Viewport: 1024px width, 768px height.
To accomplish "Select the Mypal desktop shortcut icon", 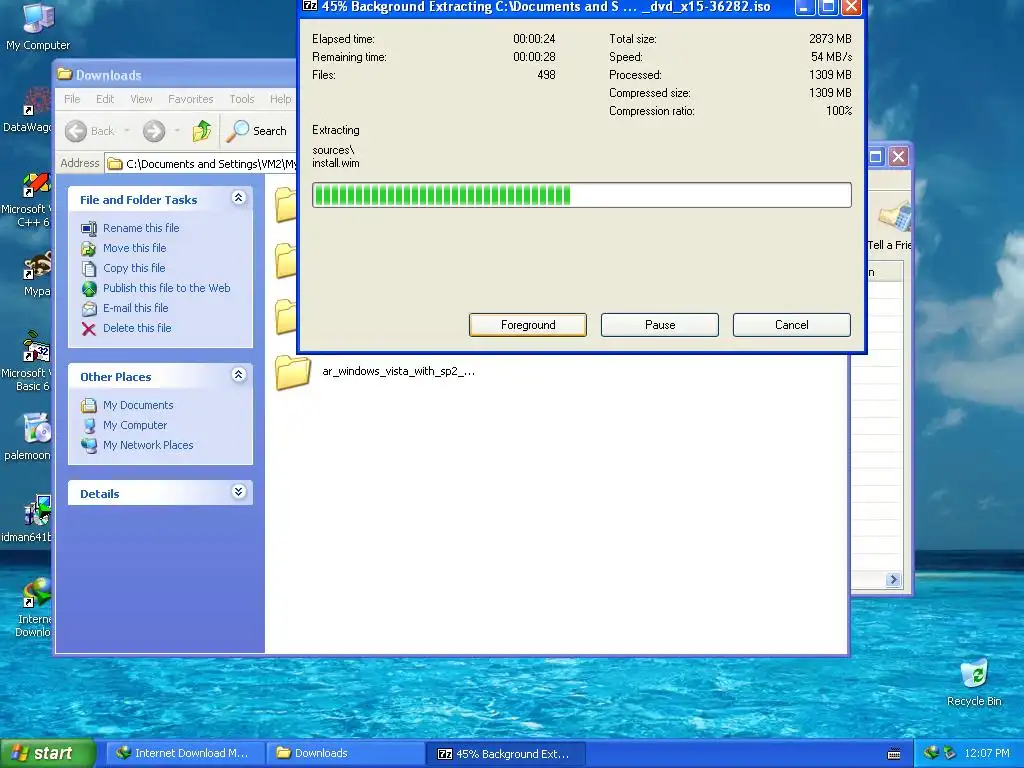I will pos(37,266).
